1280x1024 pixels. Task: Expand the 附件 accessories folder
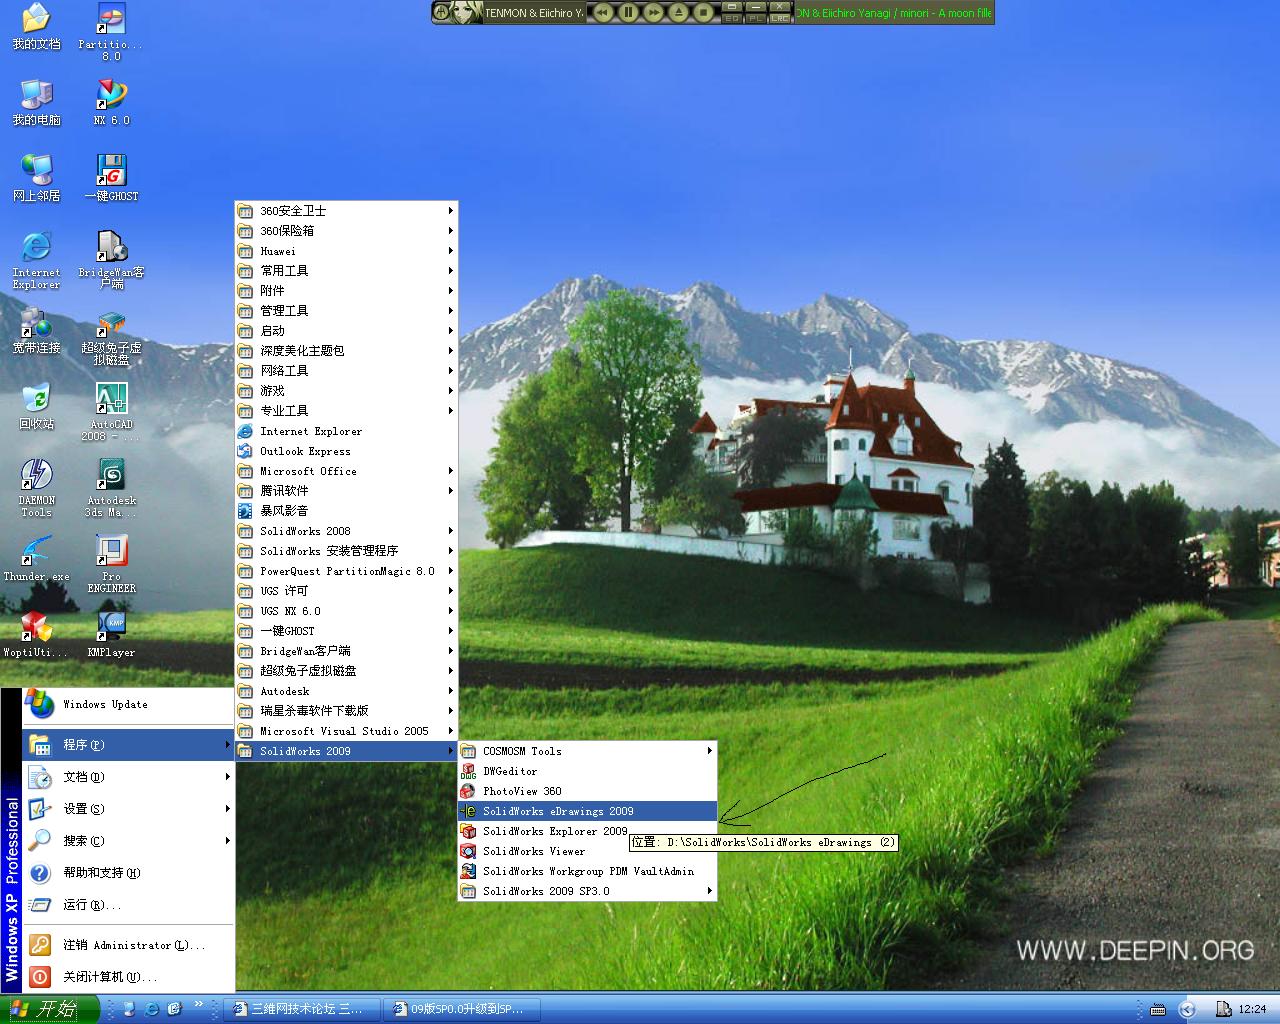coord(346,291)
